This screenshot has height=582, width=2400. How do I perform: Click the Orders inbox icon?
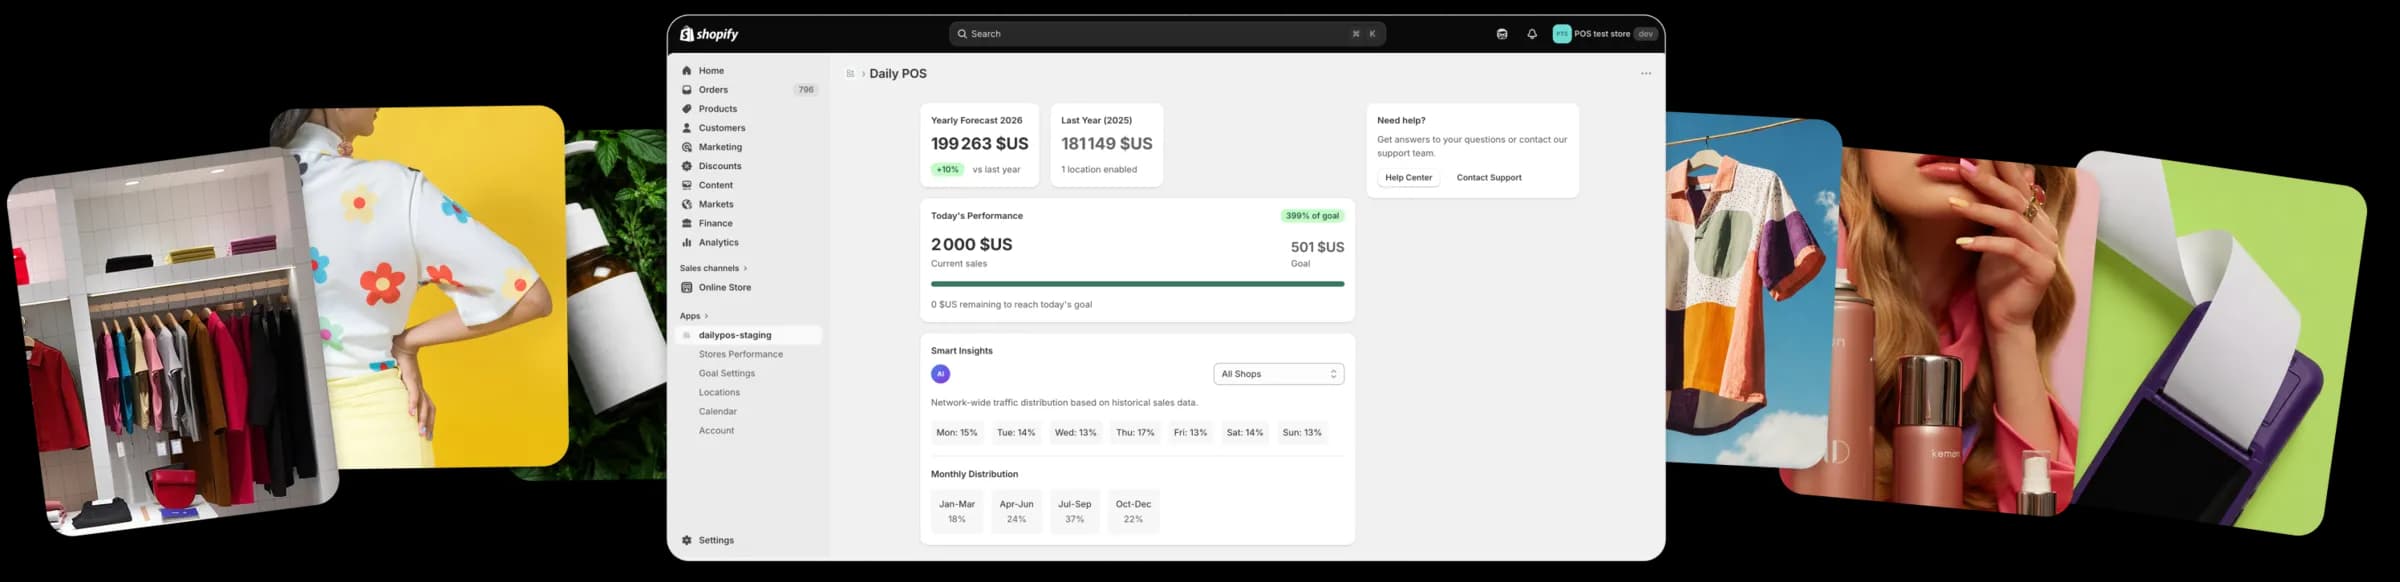686,90
